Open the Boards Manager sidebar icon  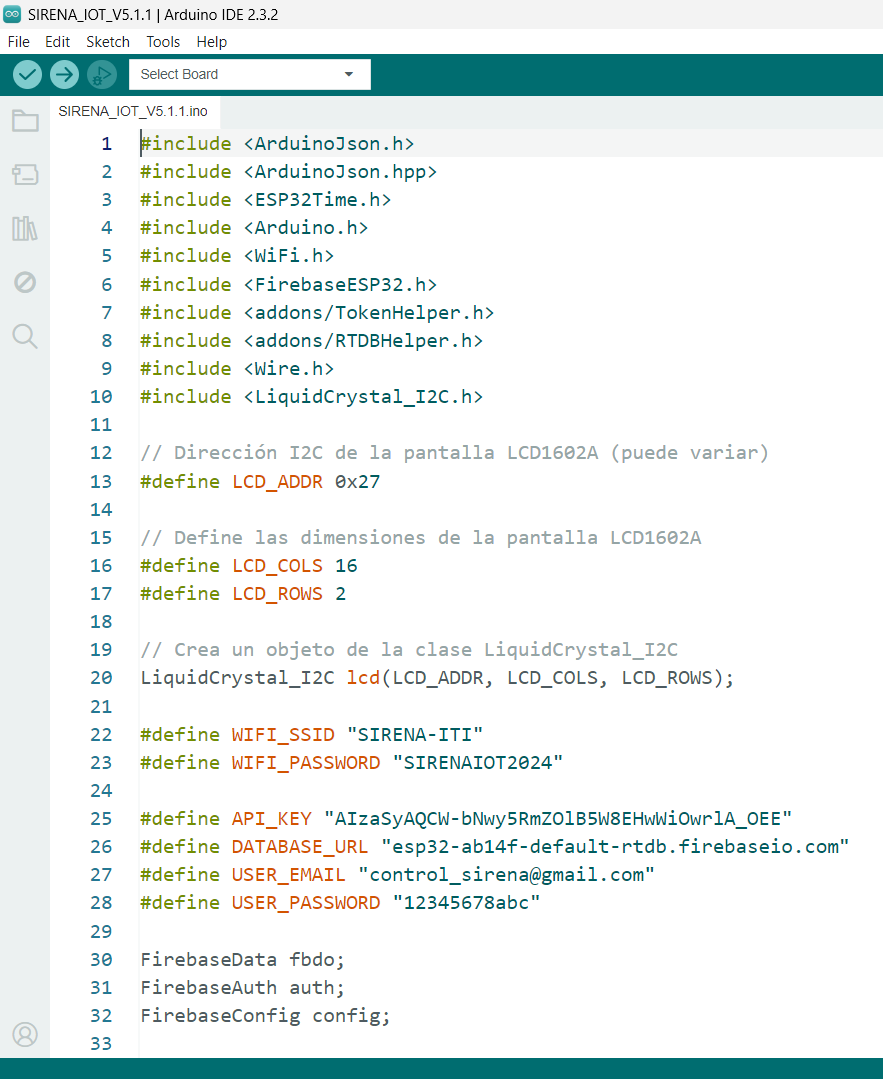pos(25,175)
